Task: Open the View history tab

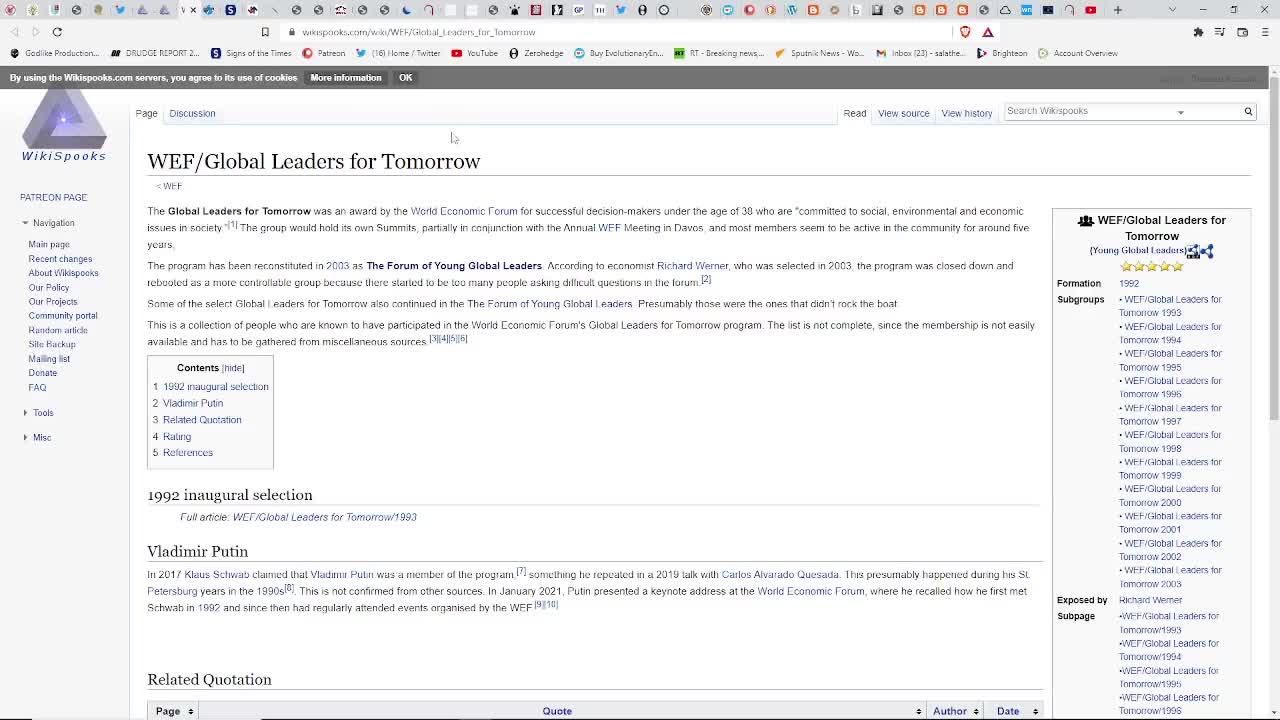Action: coord(967,113)
